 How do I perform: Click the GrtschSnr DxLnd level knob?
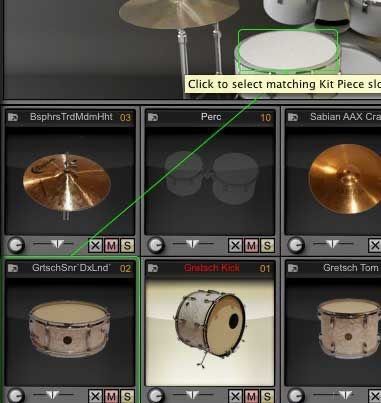point(16,396)
